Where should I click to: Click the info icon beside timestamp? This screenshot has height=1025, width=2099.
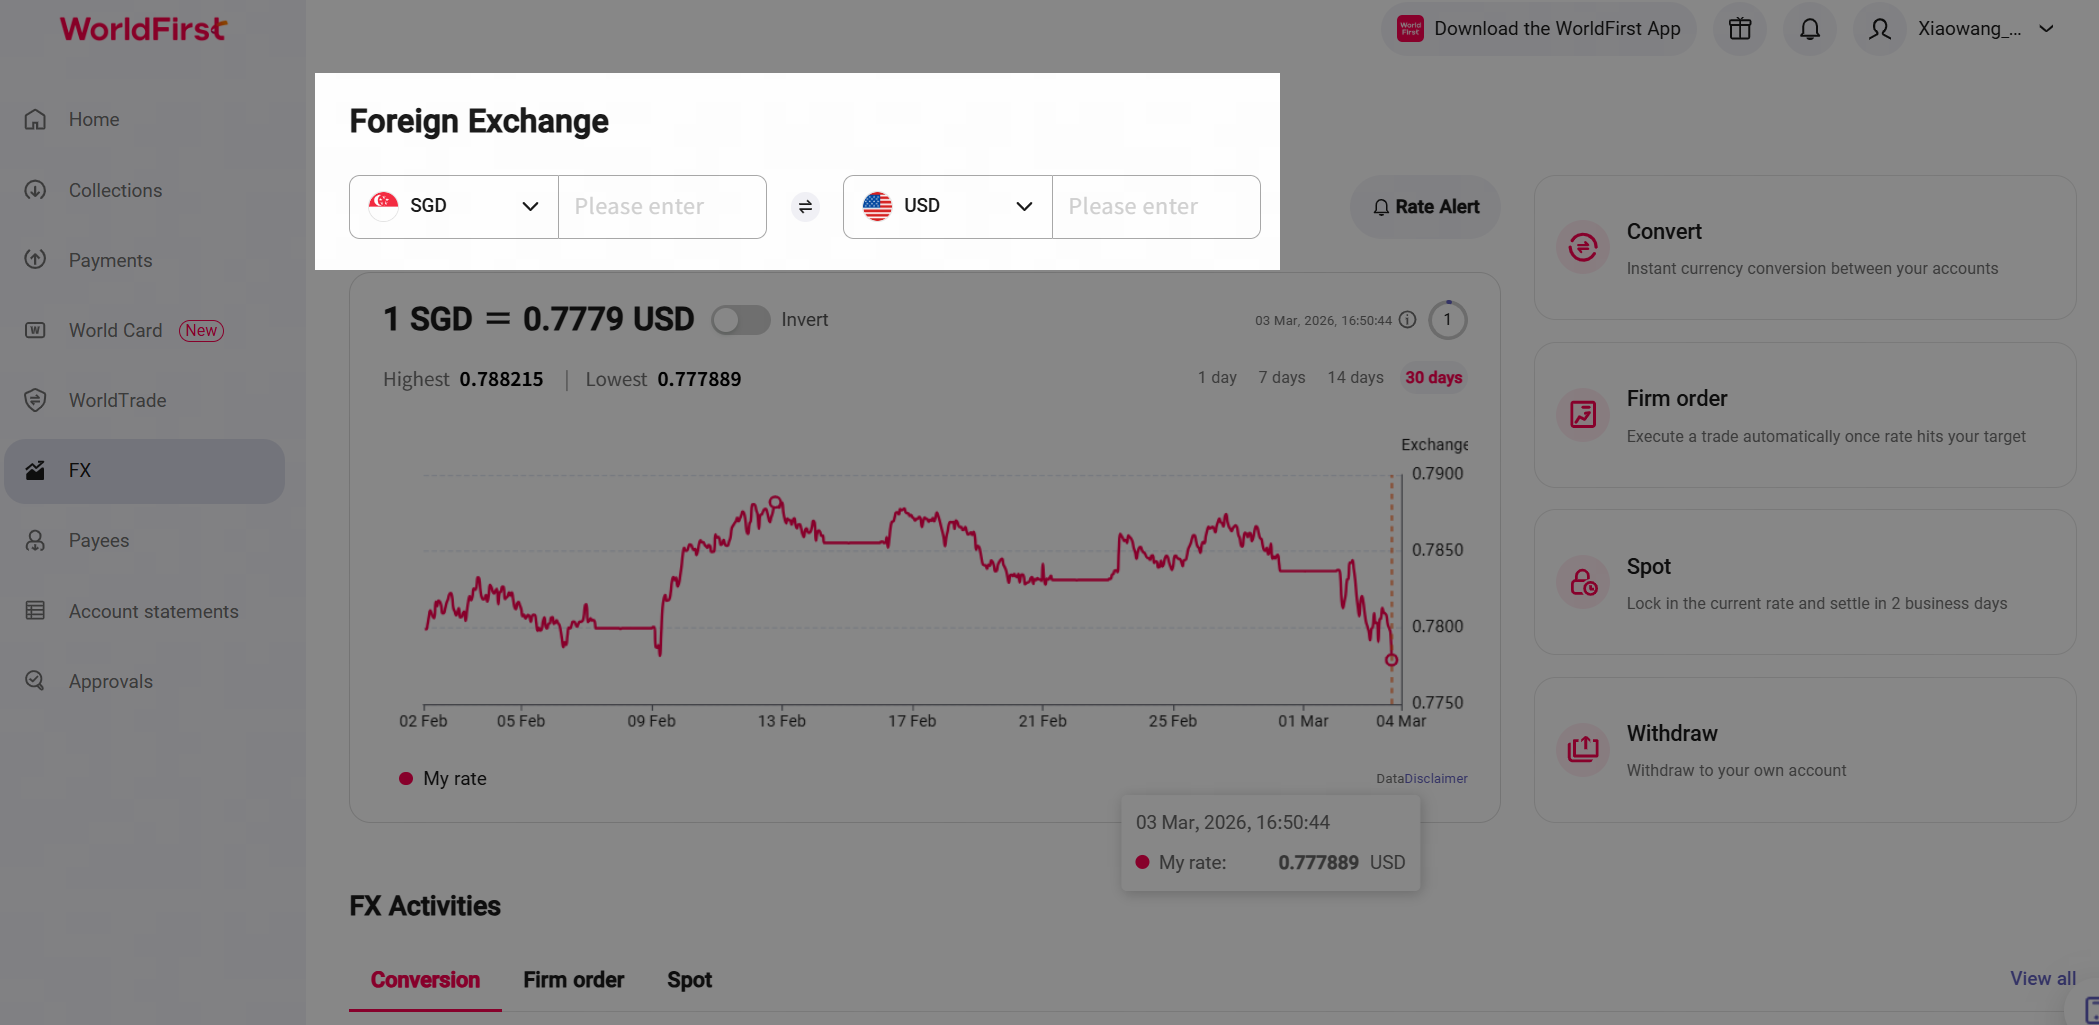tap(1407, 320)
